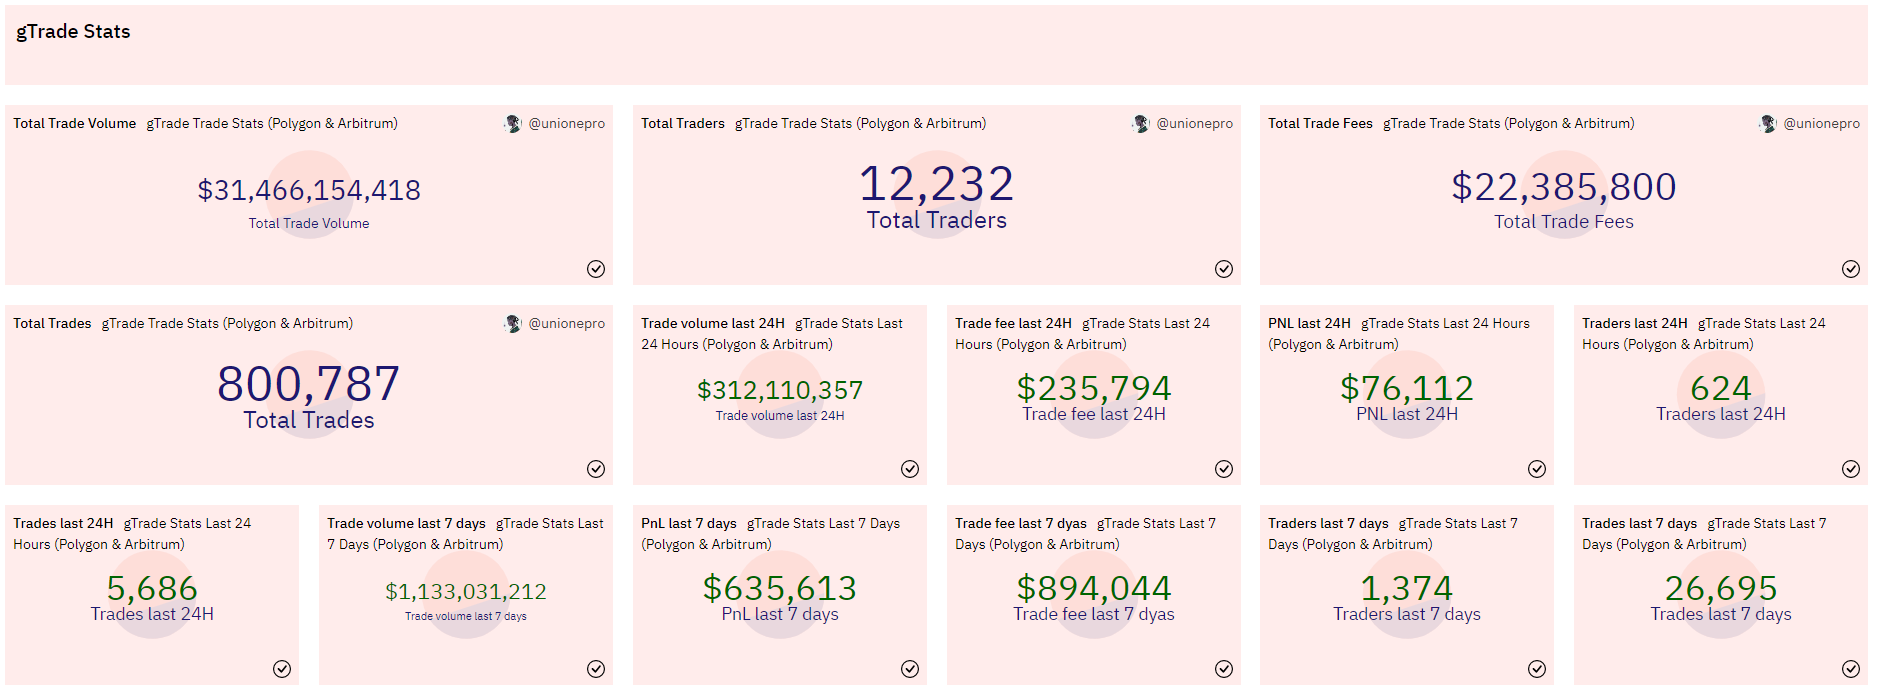This screenshot has height=693, width=1878.
Task: Open @unionepro link on Total Trade Fees card
Action: coord(1822,124)
